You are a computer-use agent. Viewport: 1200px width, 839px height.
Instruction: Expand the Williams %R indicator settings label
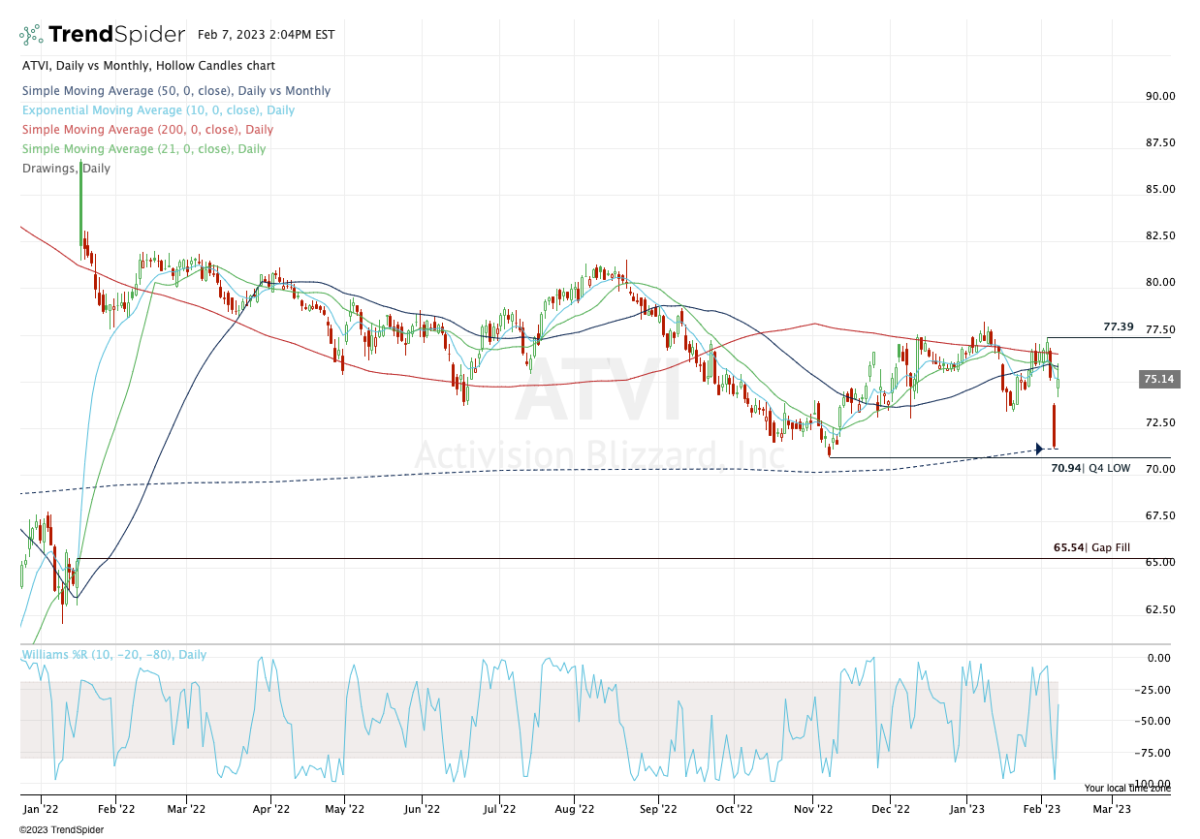click(x=113, y=655)
